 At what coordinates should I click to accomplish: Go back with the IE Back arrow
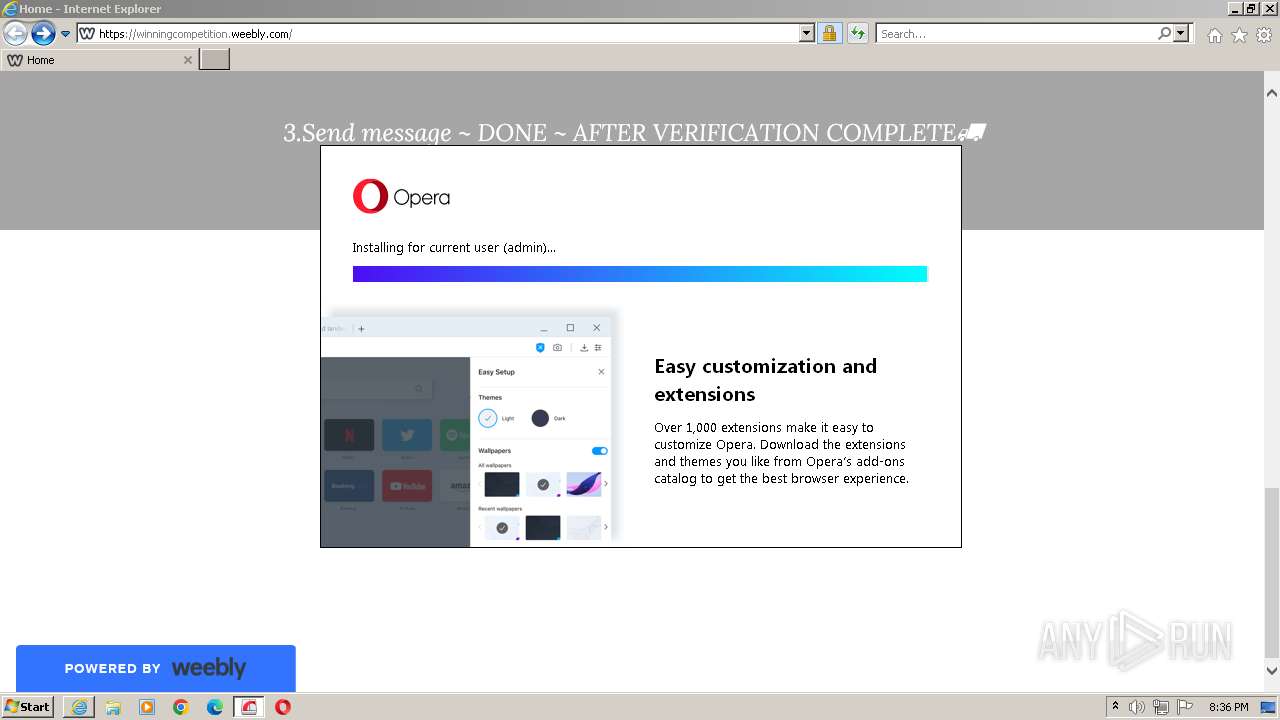click(x=15, y=34)
